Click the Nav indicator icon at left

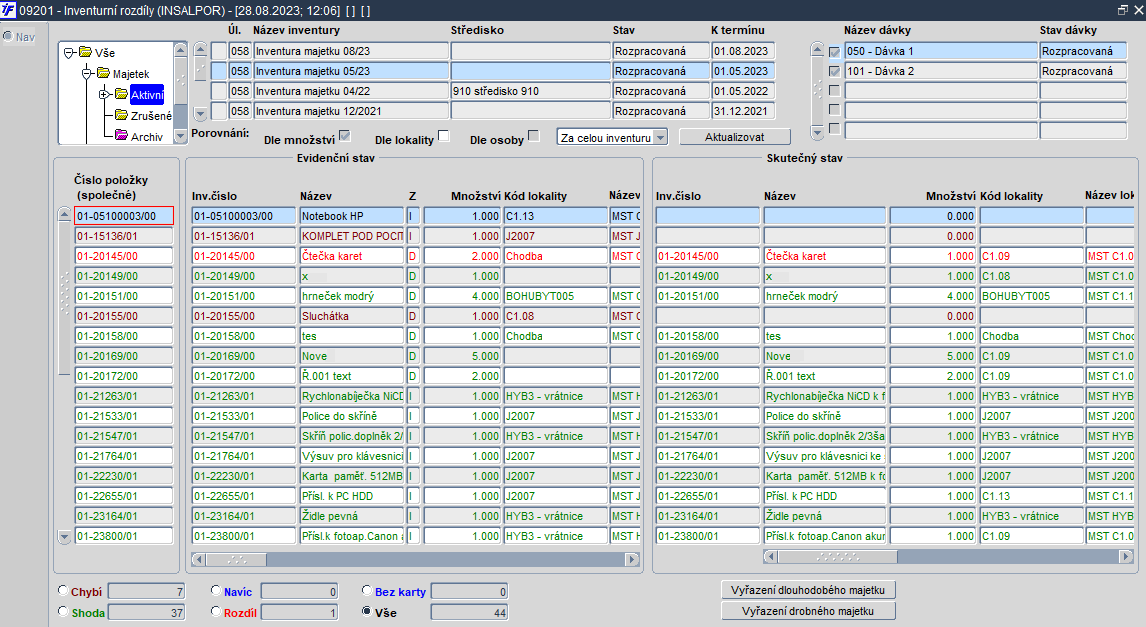(8, 36)
